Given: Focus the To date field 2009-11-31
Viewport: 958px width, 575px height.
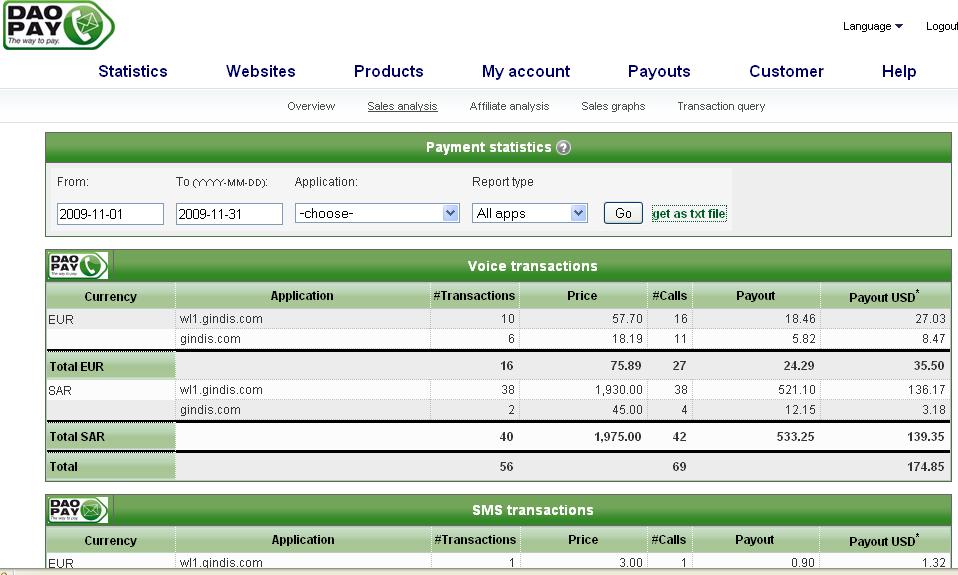Looking at the screenshot, I should (229, 214).
